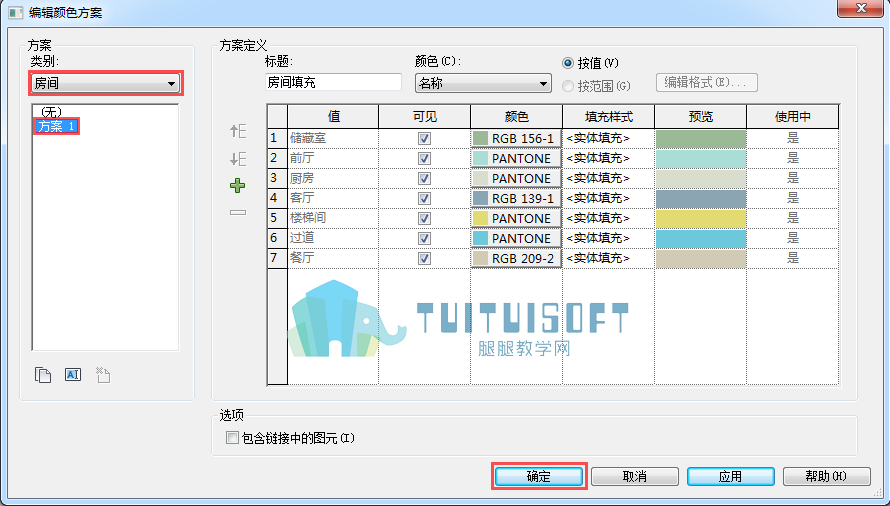This screenshot has width=890, height=506.
Task: Open fill pattern for 楼梯间 row
Action: click(x=608, y=218)
